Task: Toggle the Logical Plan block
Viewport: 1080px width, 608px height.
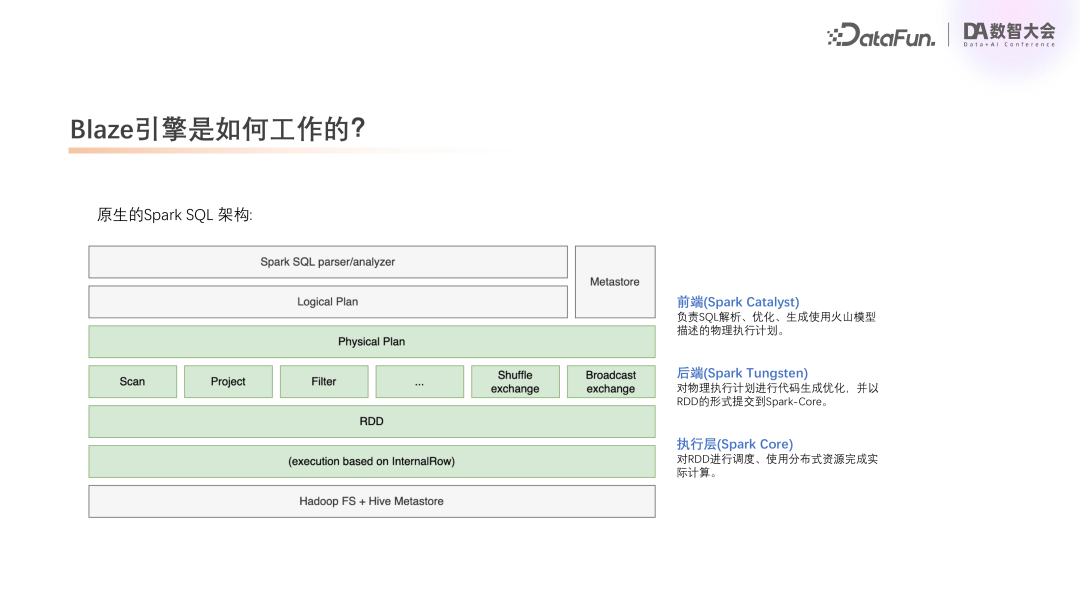Action: coord(328,301)
